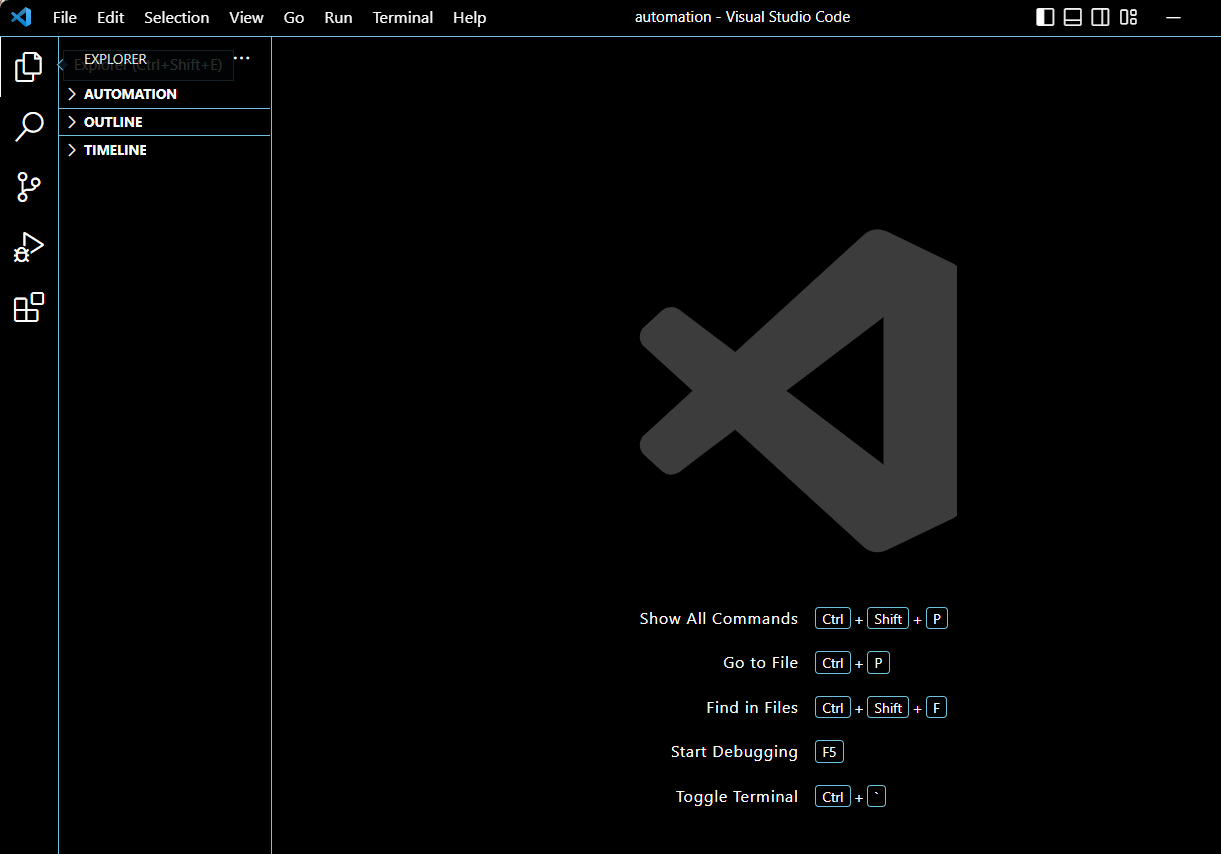Open the Edit menu
This screenshot has height=854, width=1221.
(110, 17)
